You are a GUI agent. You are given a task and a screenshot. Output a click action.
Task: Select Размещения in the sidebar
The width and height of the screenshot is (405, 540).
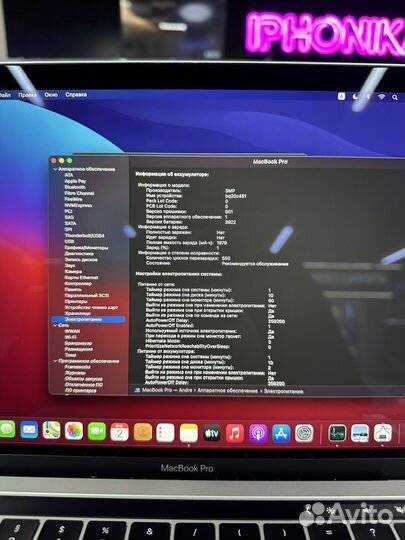pos(79,349)
